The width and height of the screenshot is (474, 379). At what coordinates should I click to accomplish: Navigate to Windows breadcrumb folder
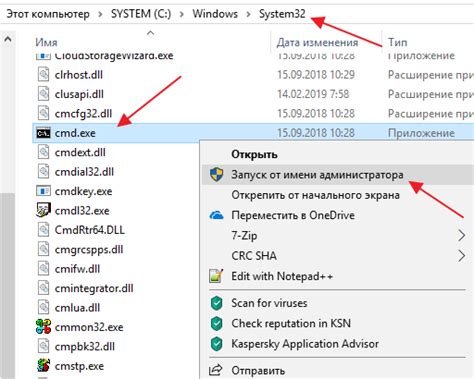(215, 14)
